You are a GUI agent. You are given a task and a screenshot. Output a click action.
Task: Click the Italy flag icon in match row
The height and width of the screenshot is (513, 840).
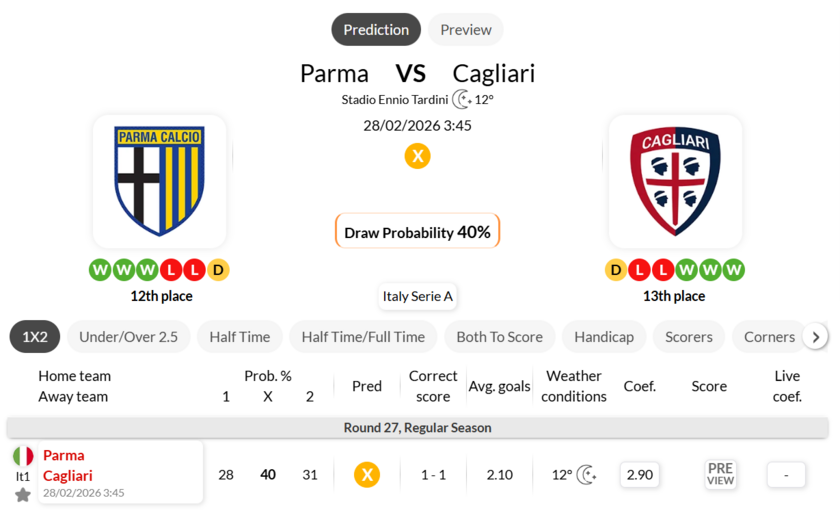(23, 456)
